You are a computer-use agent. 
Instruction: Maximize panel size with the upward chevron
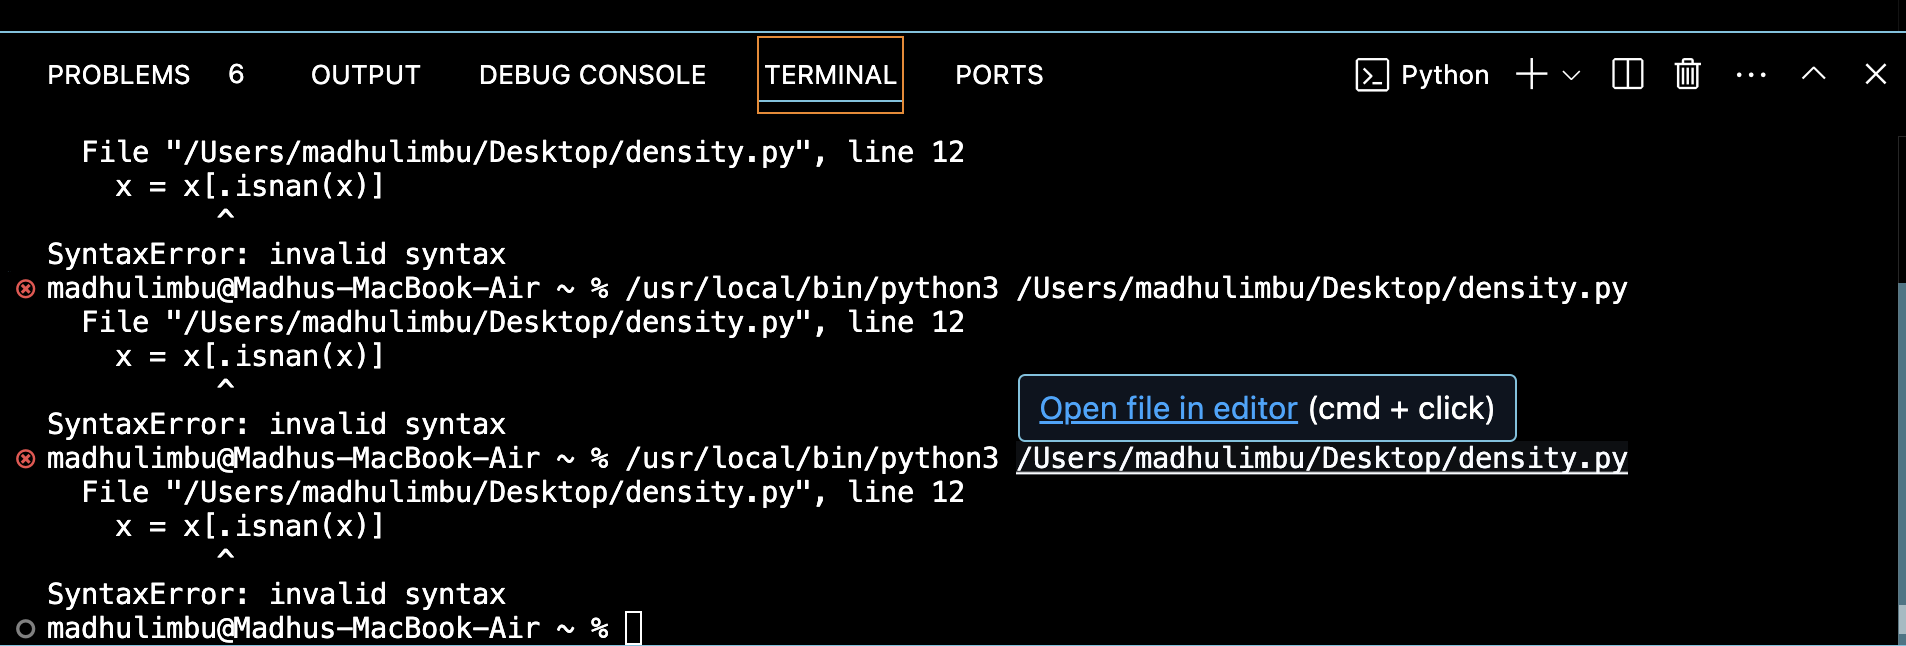(1813, 75)
